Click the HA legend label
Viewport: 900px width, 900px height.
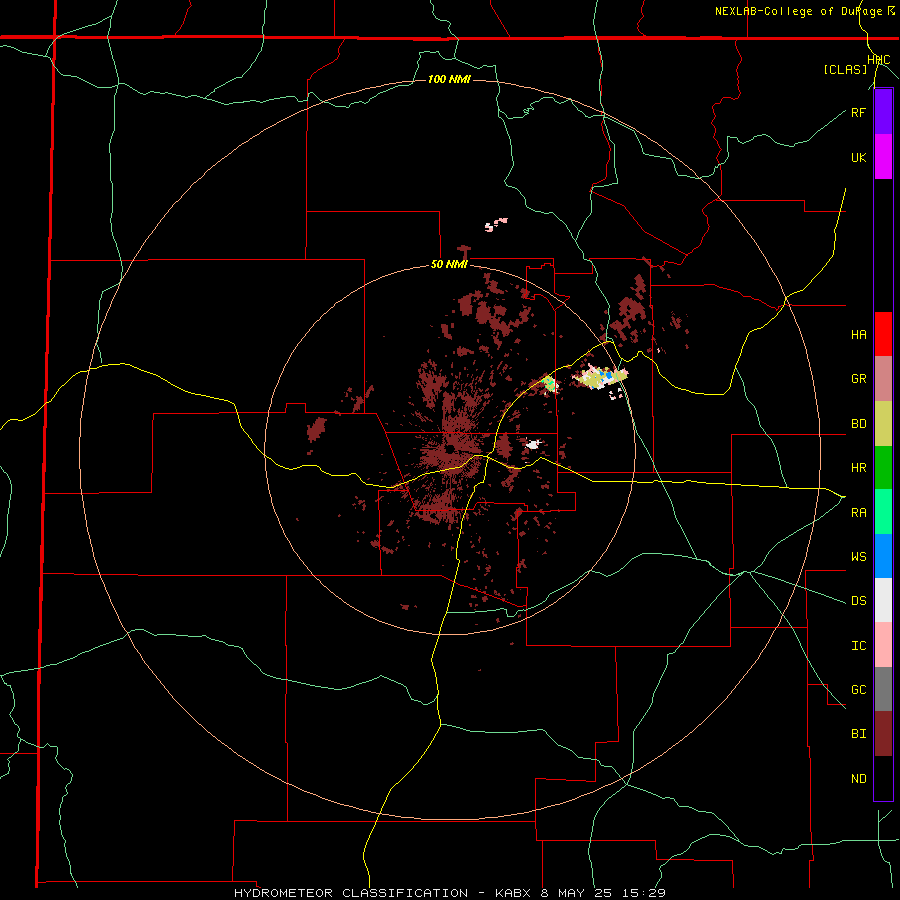click(858, 335)
